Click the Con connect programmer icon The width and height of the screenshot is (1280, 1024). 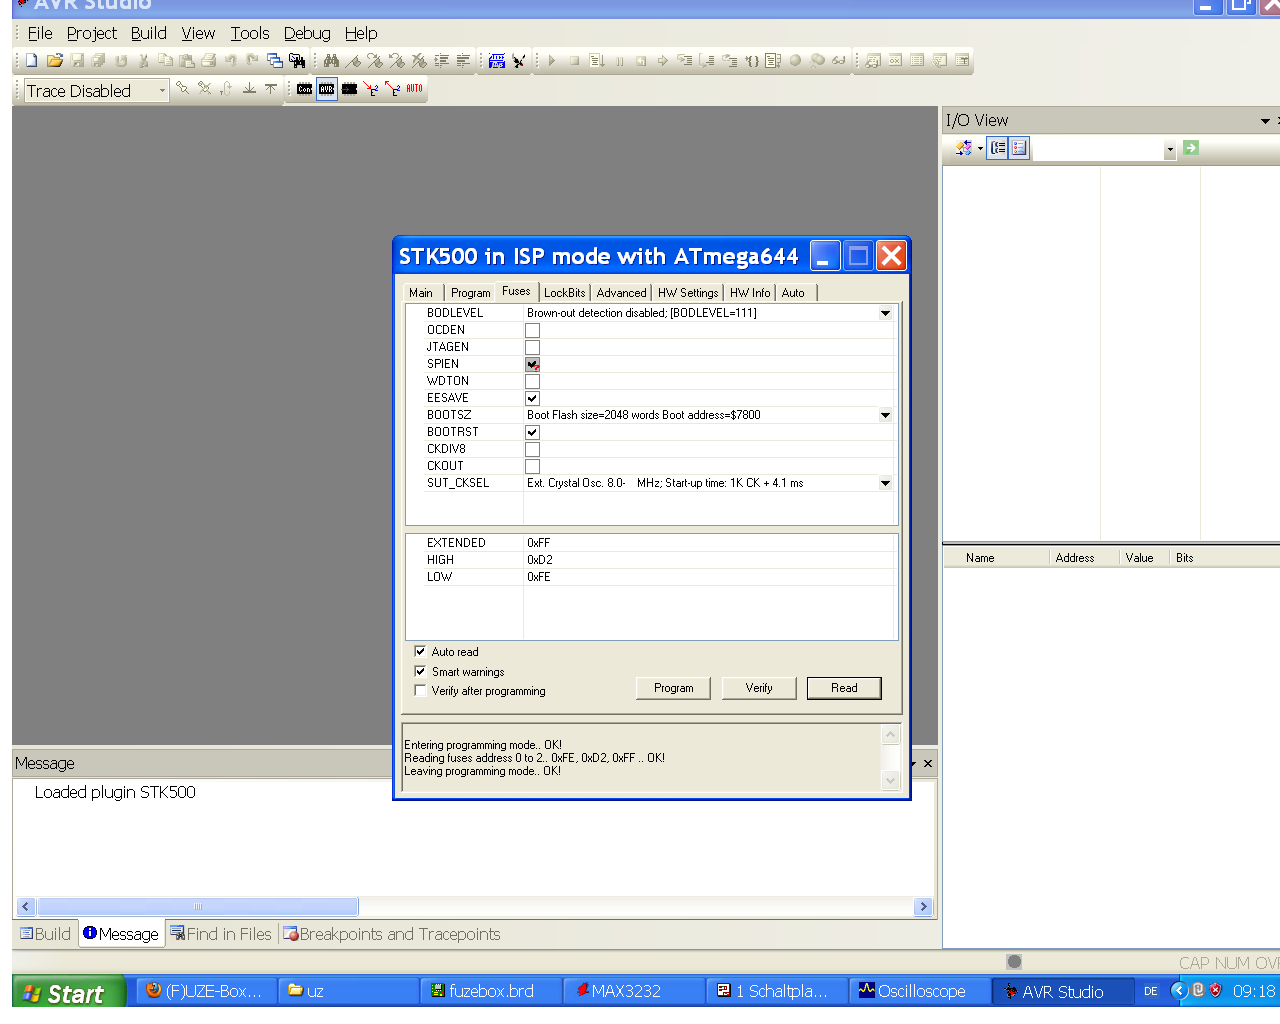click(x=305, y=89)
